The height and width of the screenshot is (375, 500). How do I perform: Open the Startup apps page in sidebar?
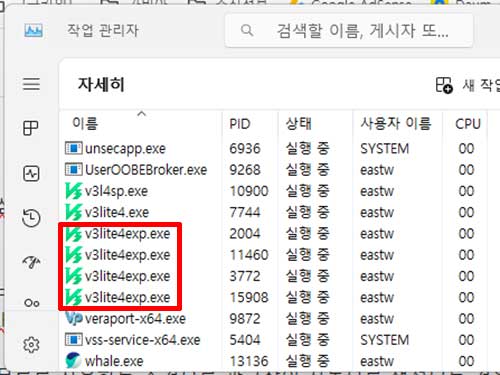pyautogui.click(x=31, y=263)
